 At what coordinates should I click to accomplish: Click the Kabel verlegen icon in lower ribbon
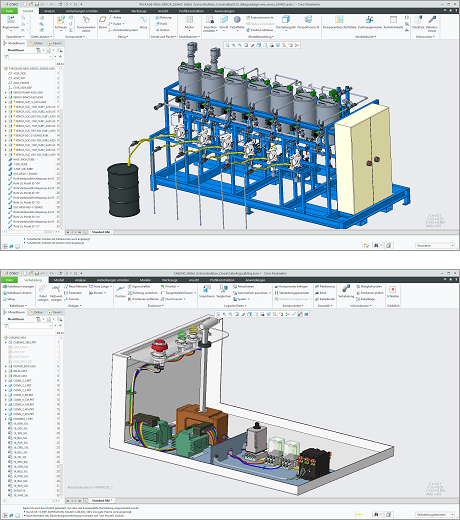(x=43, y=293)
